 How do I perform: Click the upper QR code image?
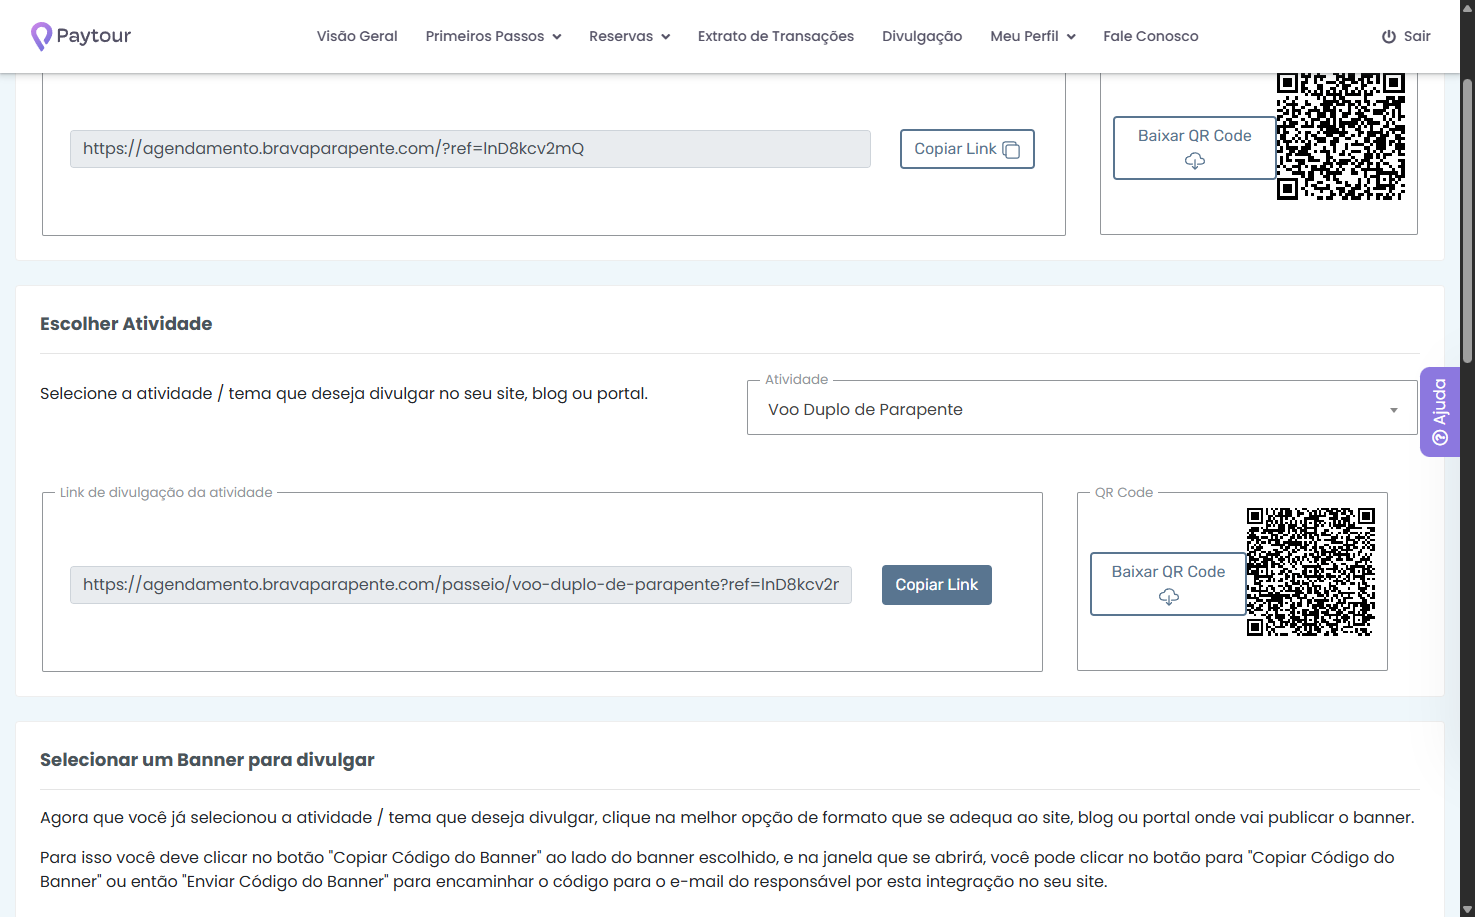tap(1341, 136)
